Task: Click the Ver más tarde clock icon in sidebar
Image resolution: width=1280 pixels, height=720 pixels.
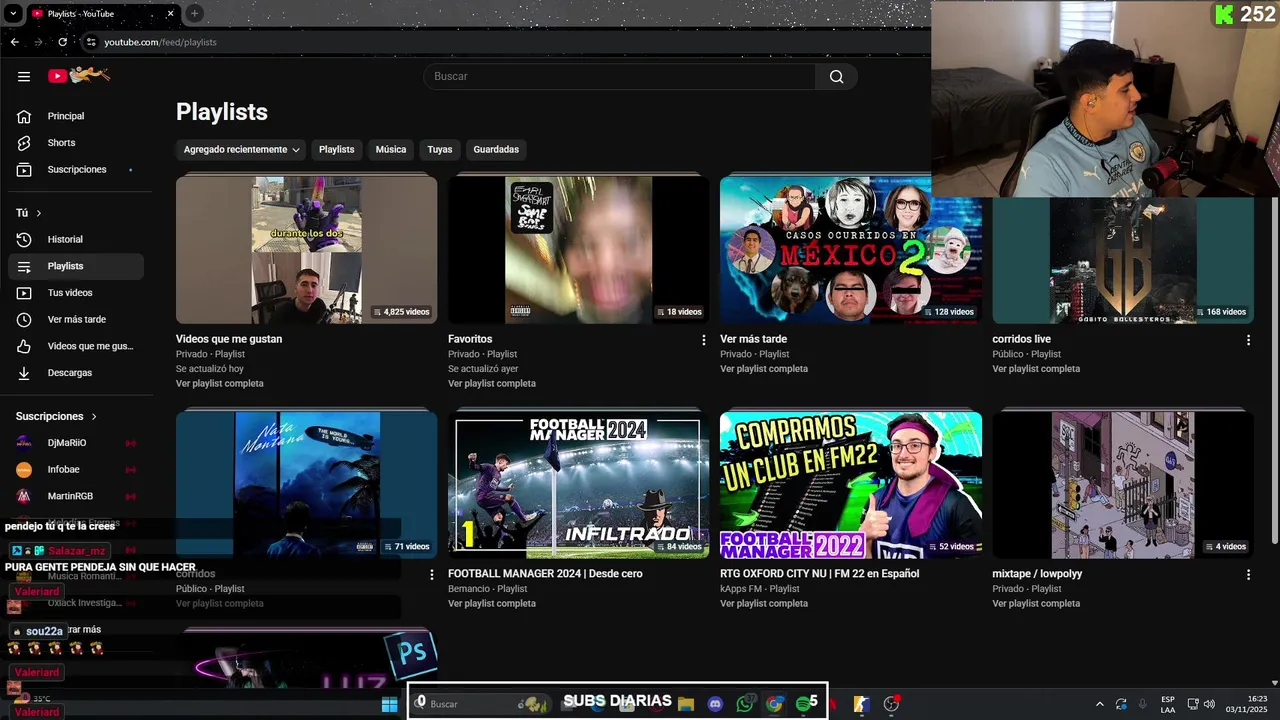Action: point(24,319)
